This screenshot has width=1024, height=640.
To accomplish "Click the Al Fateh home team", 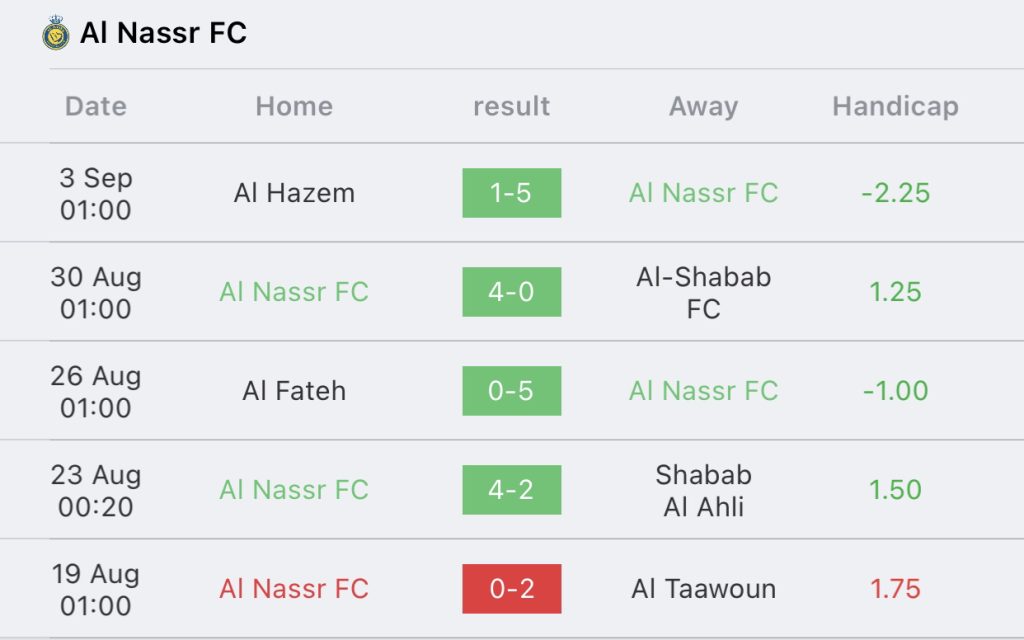I will pyautogui.click(x=294, y=391).
